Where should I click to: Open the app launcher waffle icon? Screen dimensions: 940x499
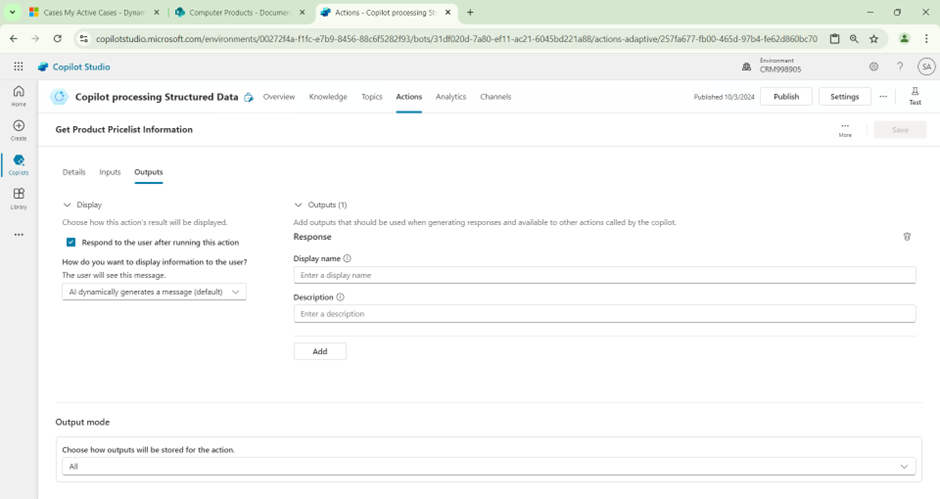[x=18, y=67]
